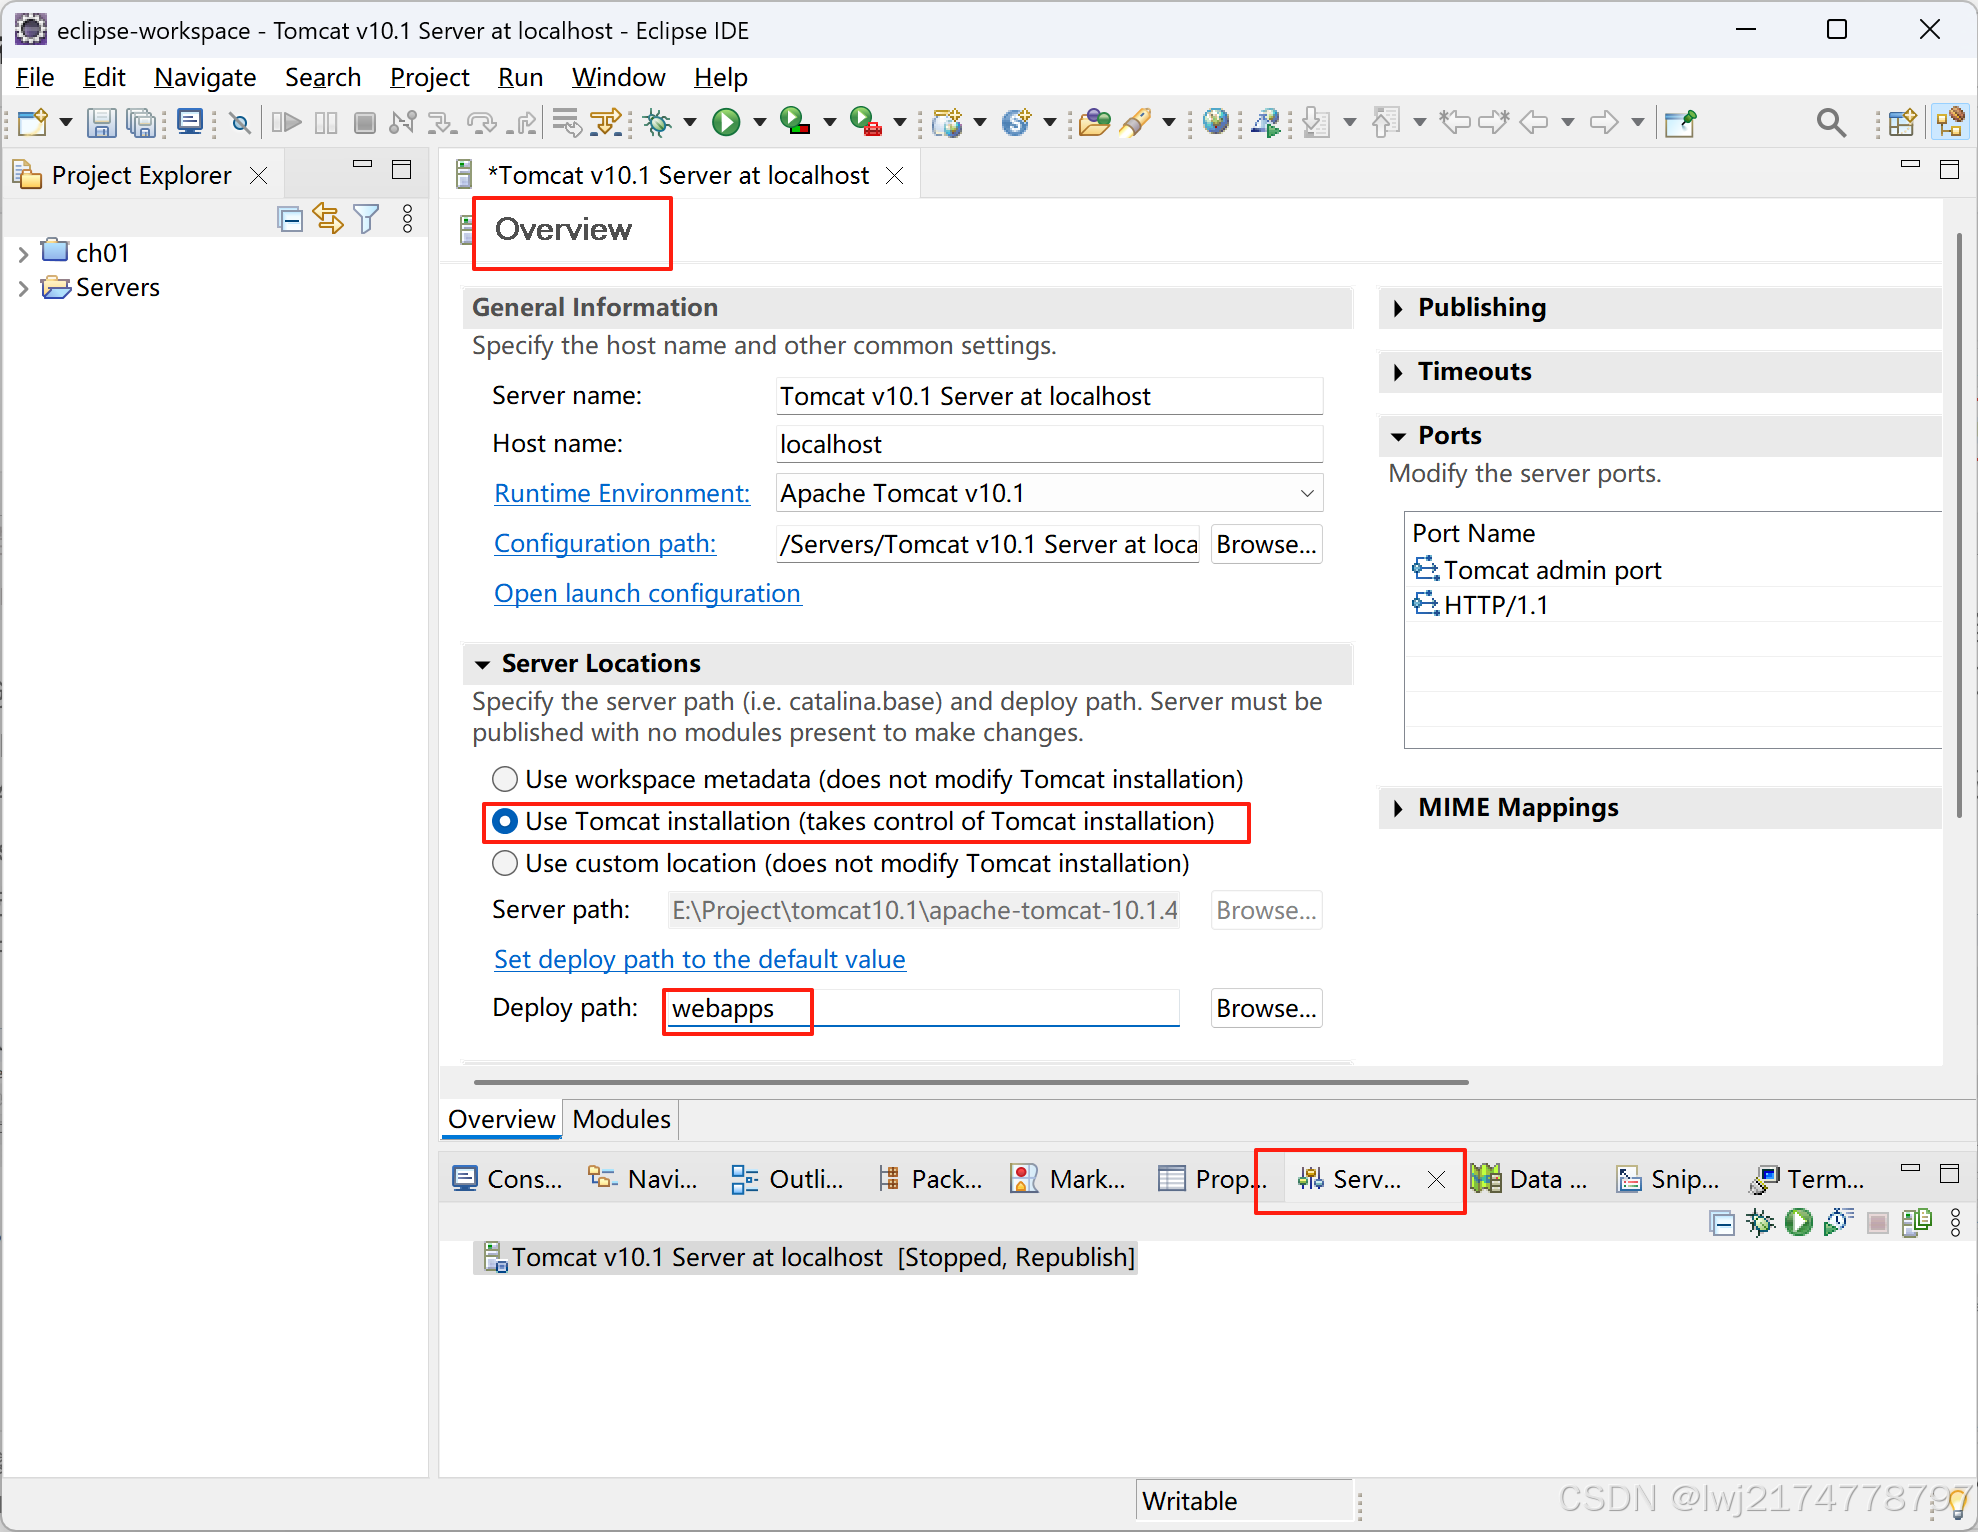
Task: Collapse the Ports section
Action: (1398, 436)
